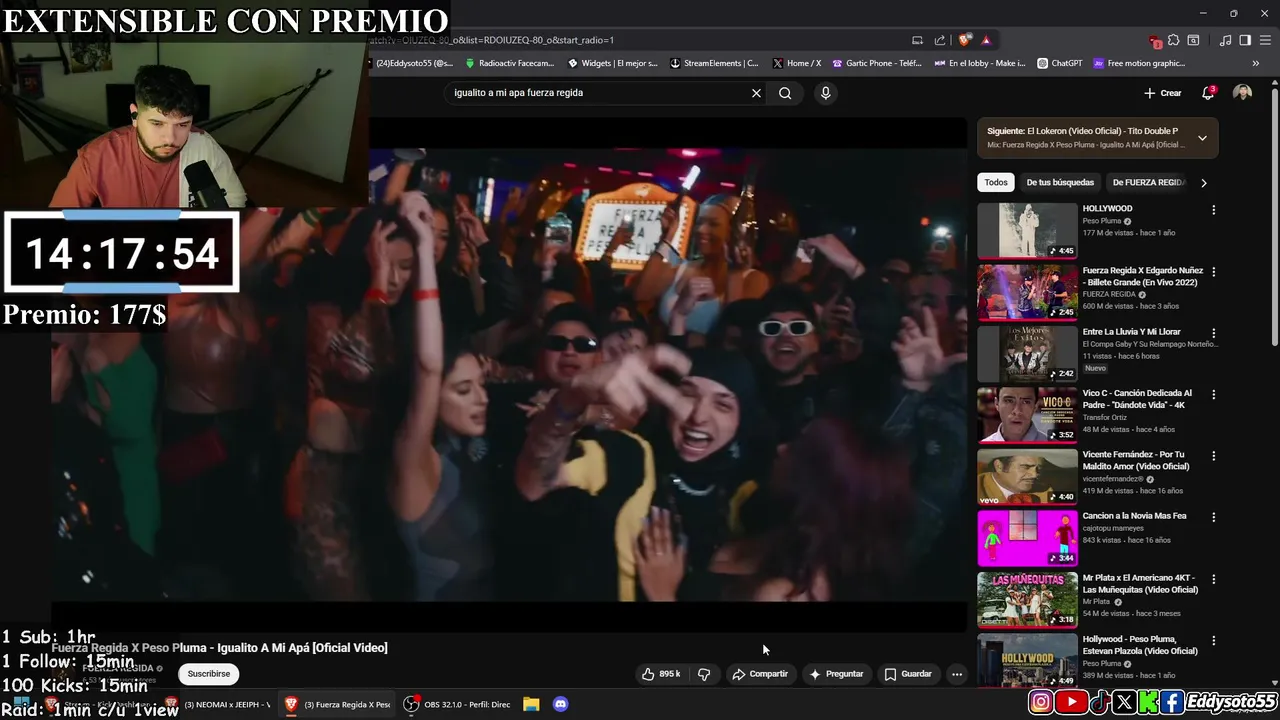This screenshot has width=1280, height=720.
Task: Open En el lobby - Make it bookmark
Action: pos(980,63)
